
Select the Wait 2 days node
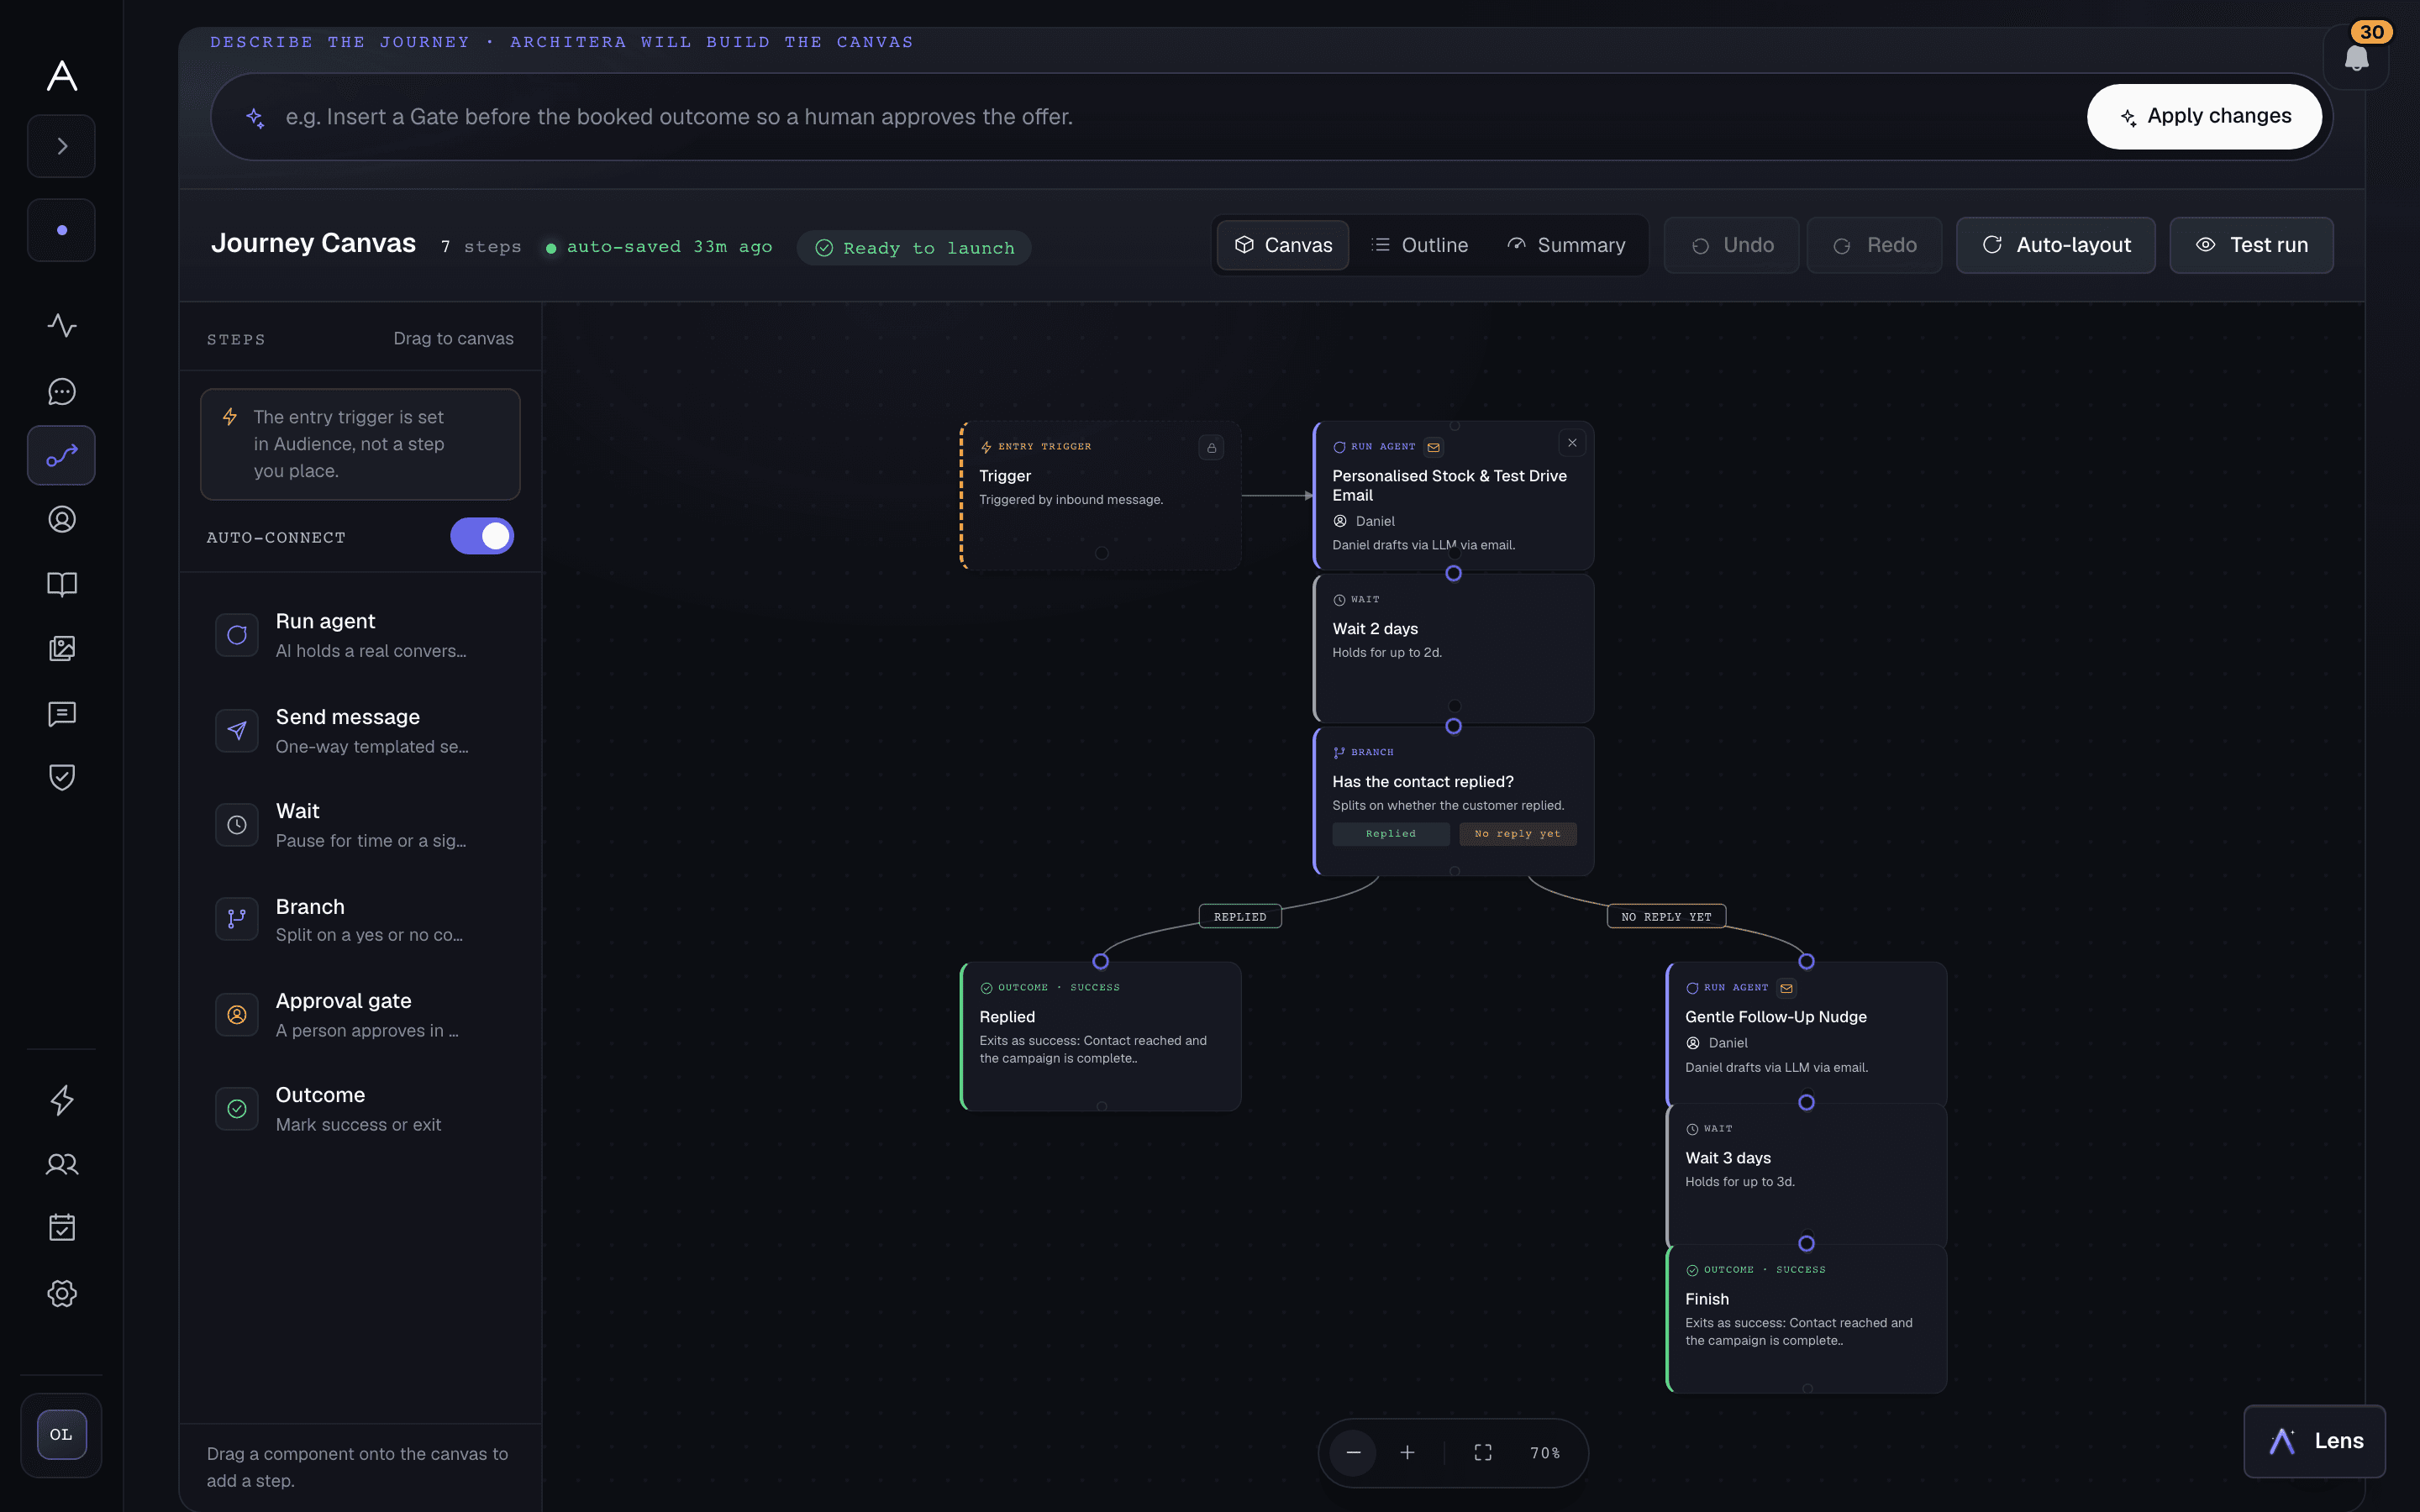pos(1453,648)
